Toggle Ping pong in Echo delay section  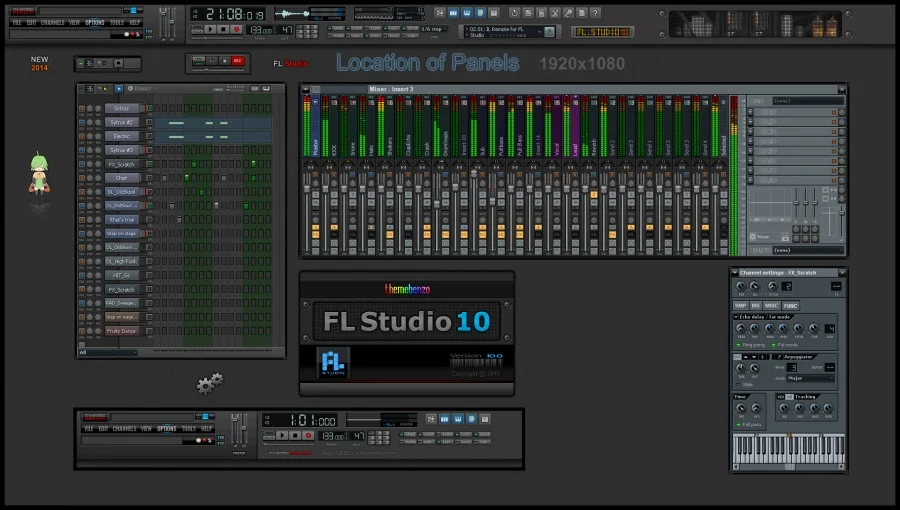(738, 345)
